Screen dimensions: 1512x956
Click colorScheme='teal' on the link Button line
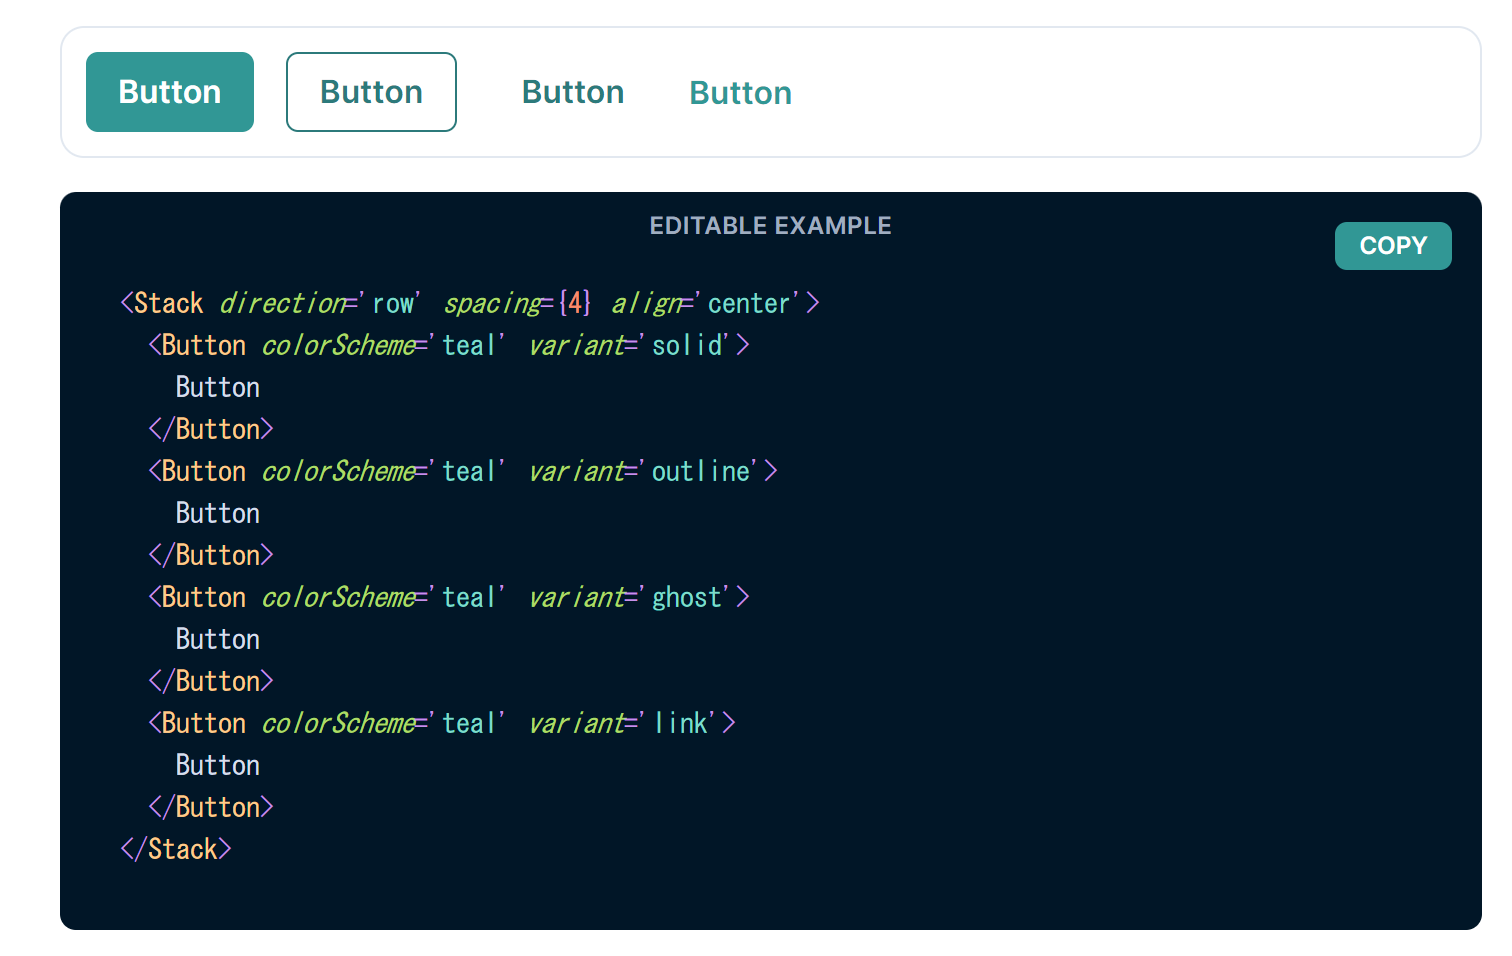click(x=384, y=723)
